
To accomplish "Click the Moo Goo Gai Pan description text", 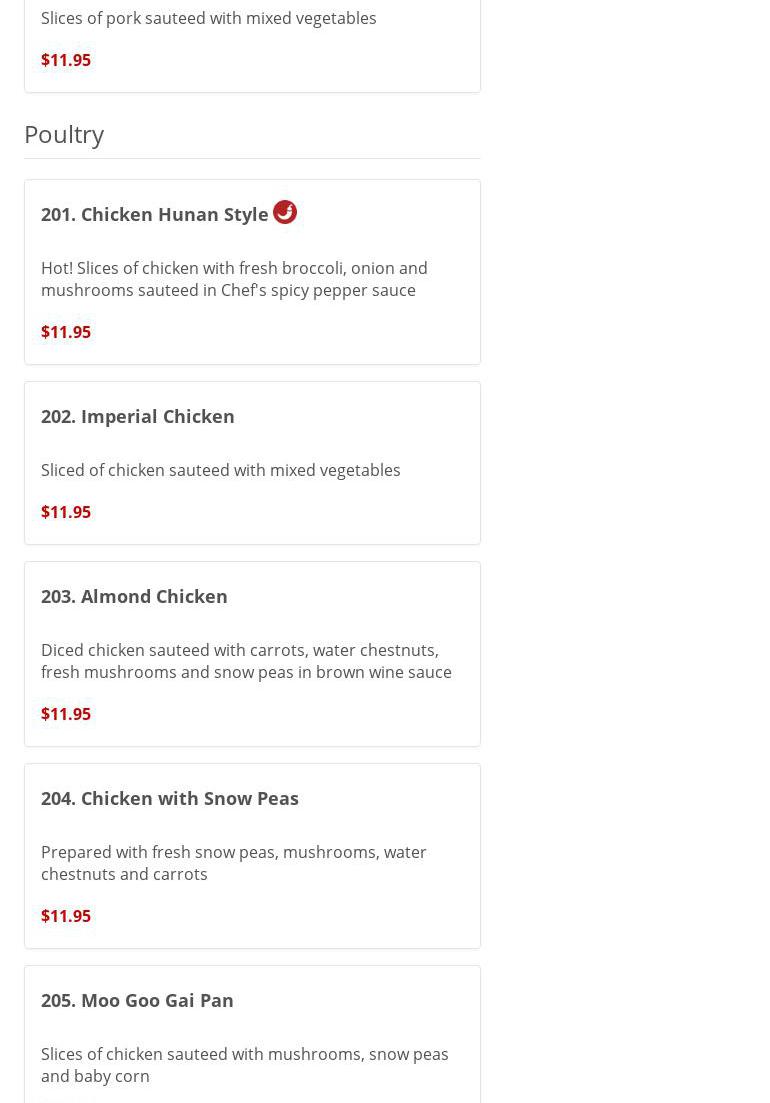I will (245, 1065).
